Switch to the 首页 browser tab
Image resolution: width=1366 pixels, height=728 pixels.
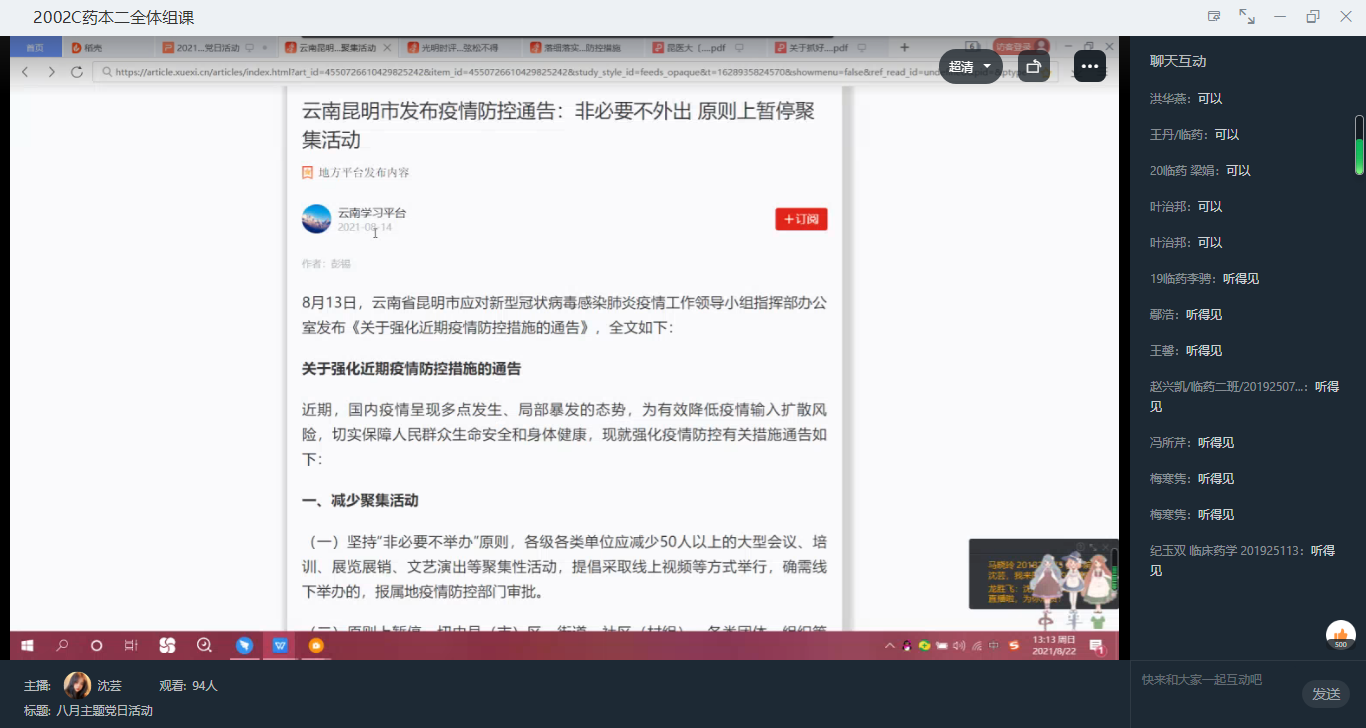(x=35, y=48)
